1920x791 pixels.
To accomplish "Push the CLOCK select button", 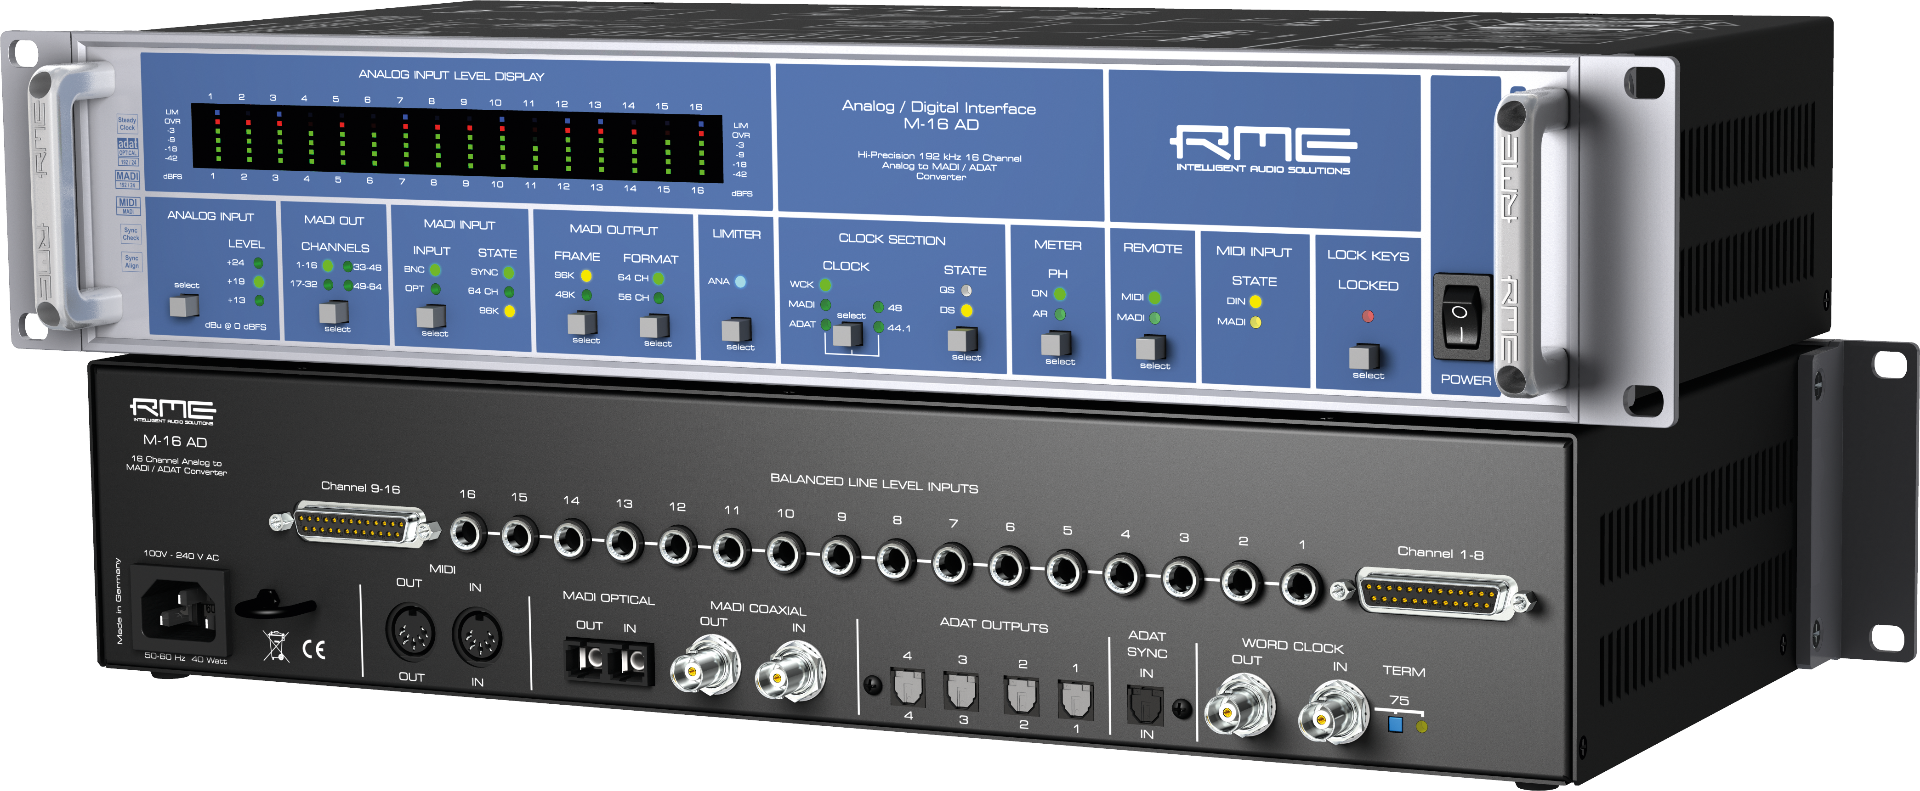I will [847, 335].
